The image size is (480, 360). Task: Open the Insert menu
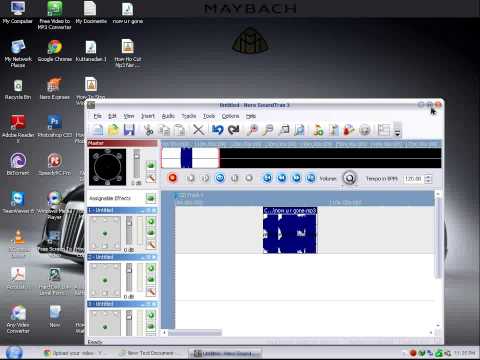tap(148, 116)
